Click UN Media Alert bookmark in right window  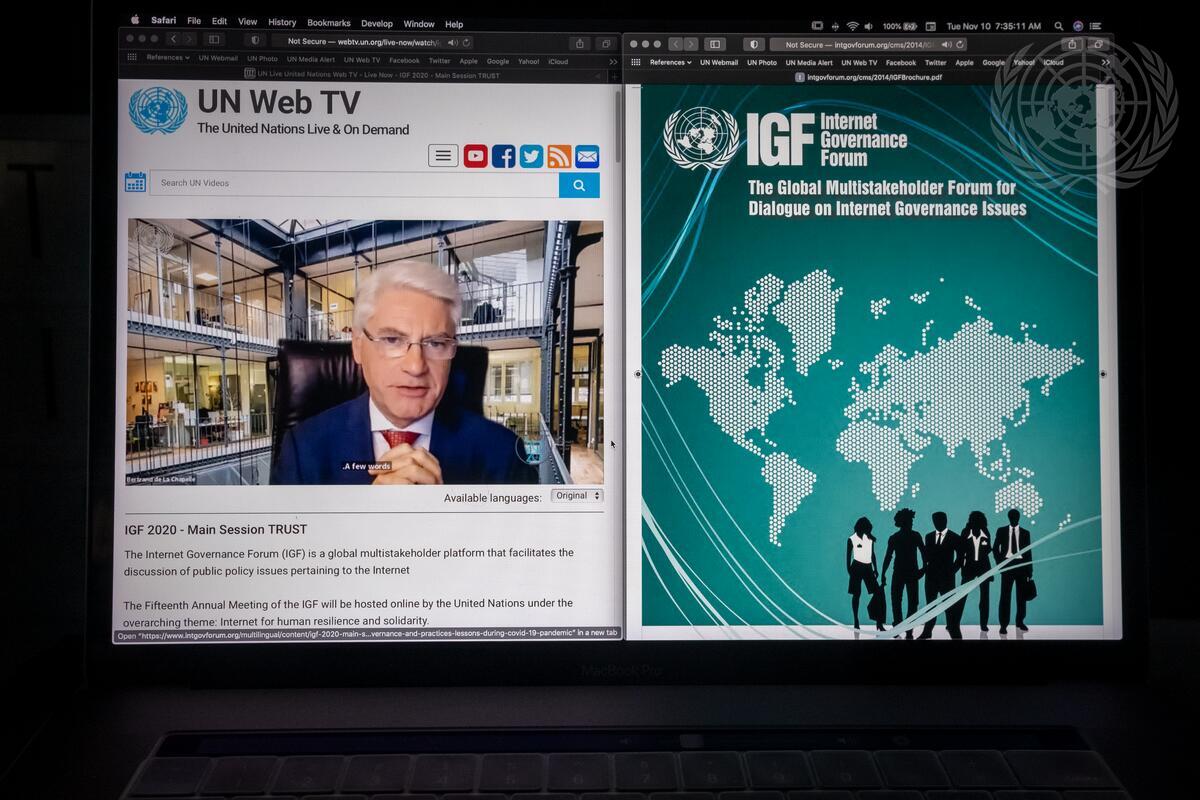coord(809,62)
